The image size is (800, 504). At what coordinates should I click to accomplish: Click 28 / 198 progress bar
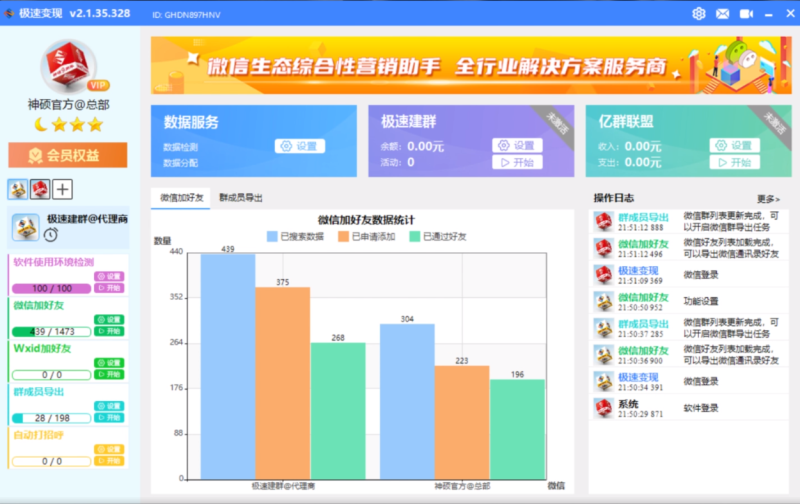(52, 418)
